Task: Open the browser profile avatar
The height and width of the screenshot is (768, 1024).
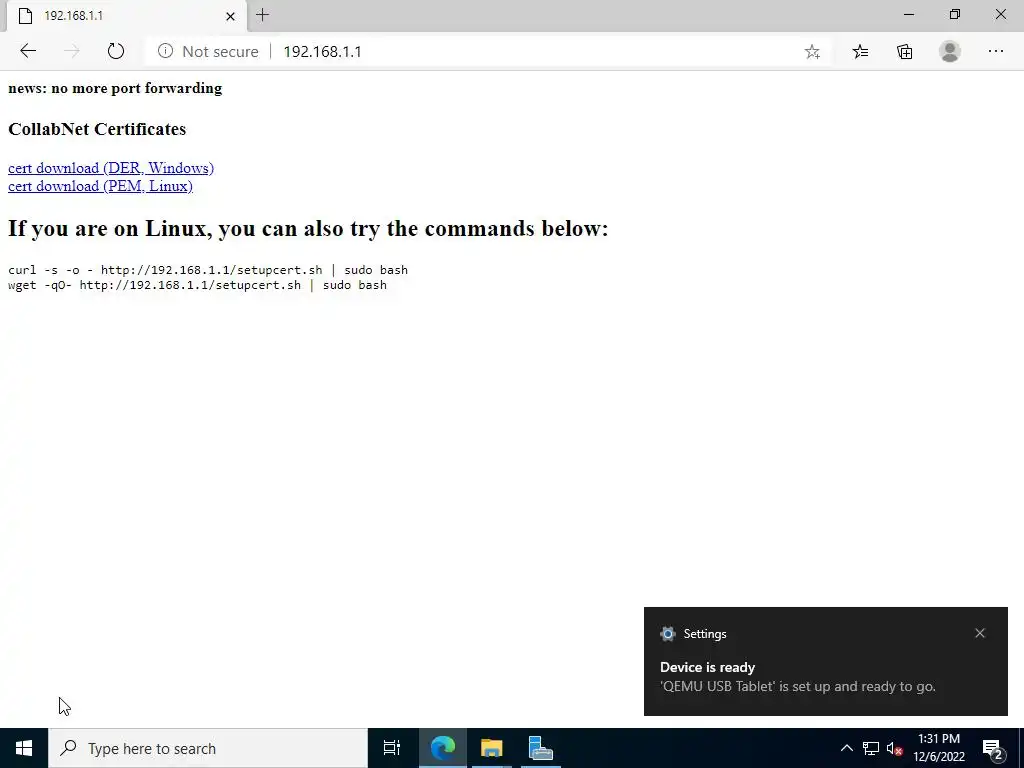Action: (950, 51)
